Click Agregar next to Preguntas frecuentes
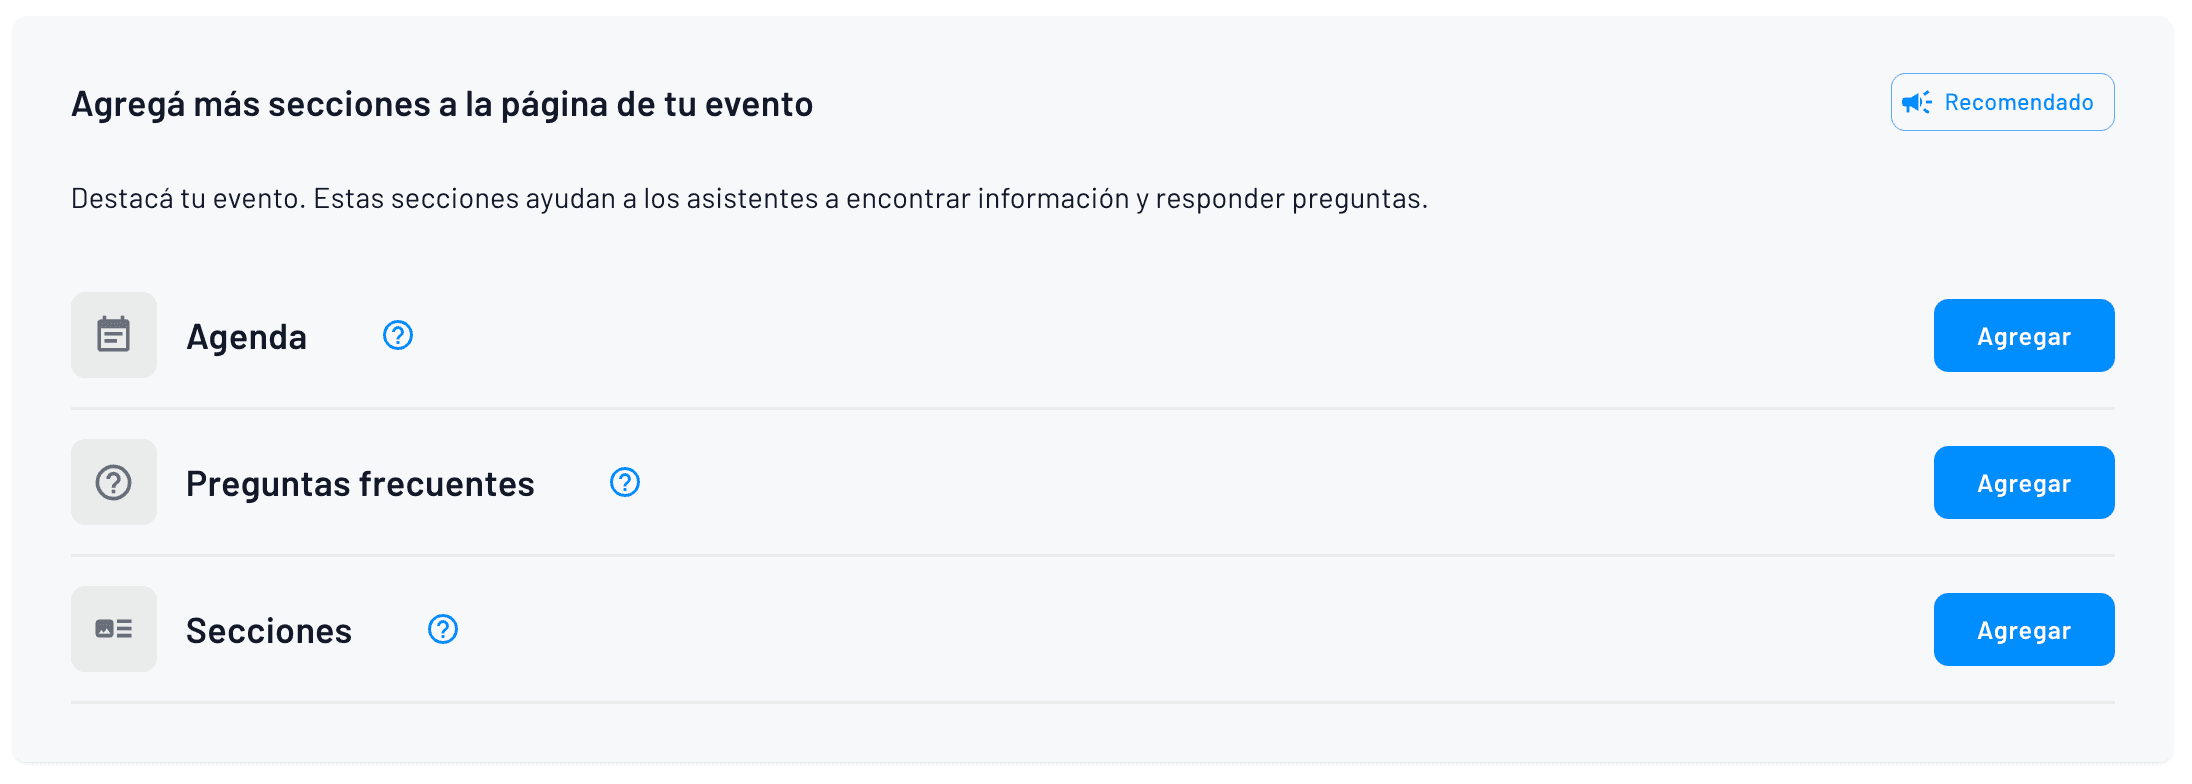The width and height of the screenshot is (2192, 784). pos(2023,482)
